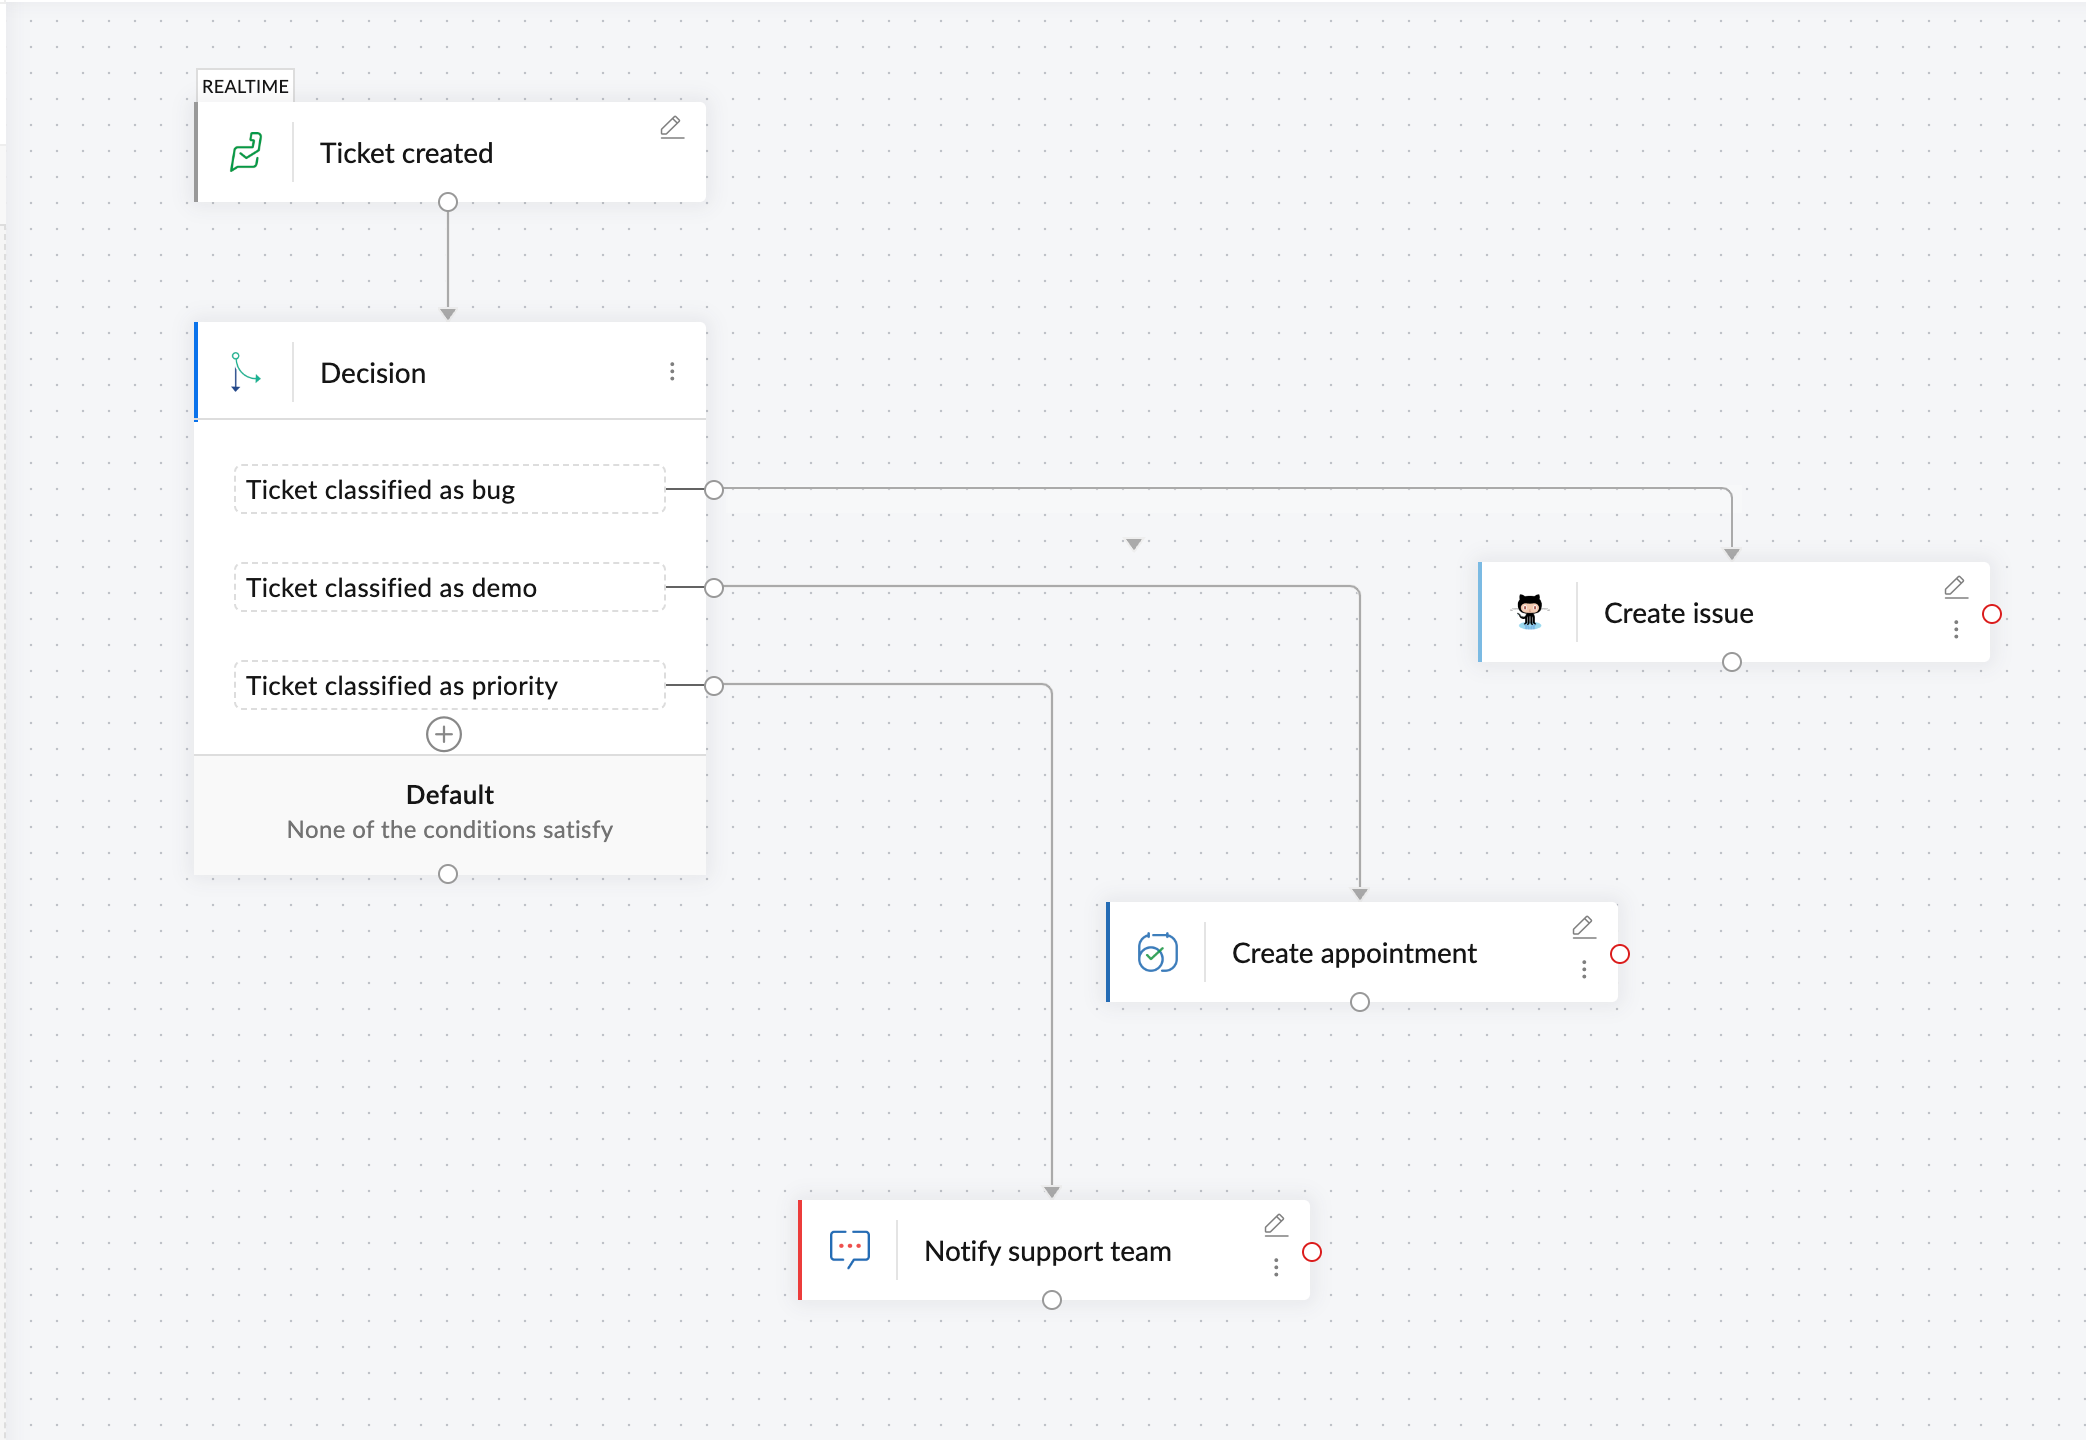Click the edit pencil on Ticket created
The height and width of the screenshot is (1440, 2086).
pyautogui.click(x=671, y=127)
